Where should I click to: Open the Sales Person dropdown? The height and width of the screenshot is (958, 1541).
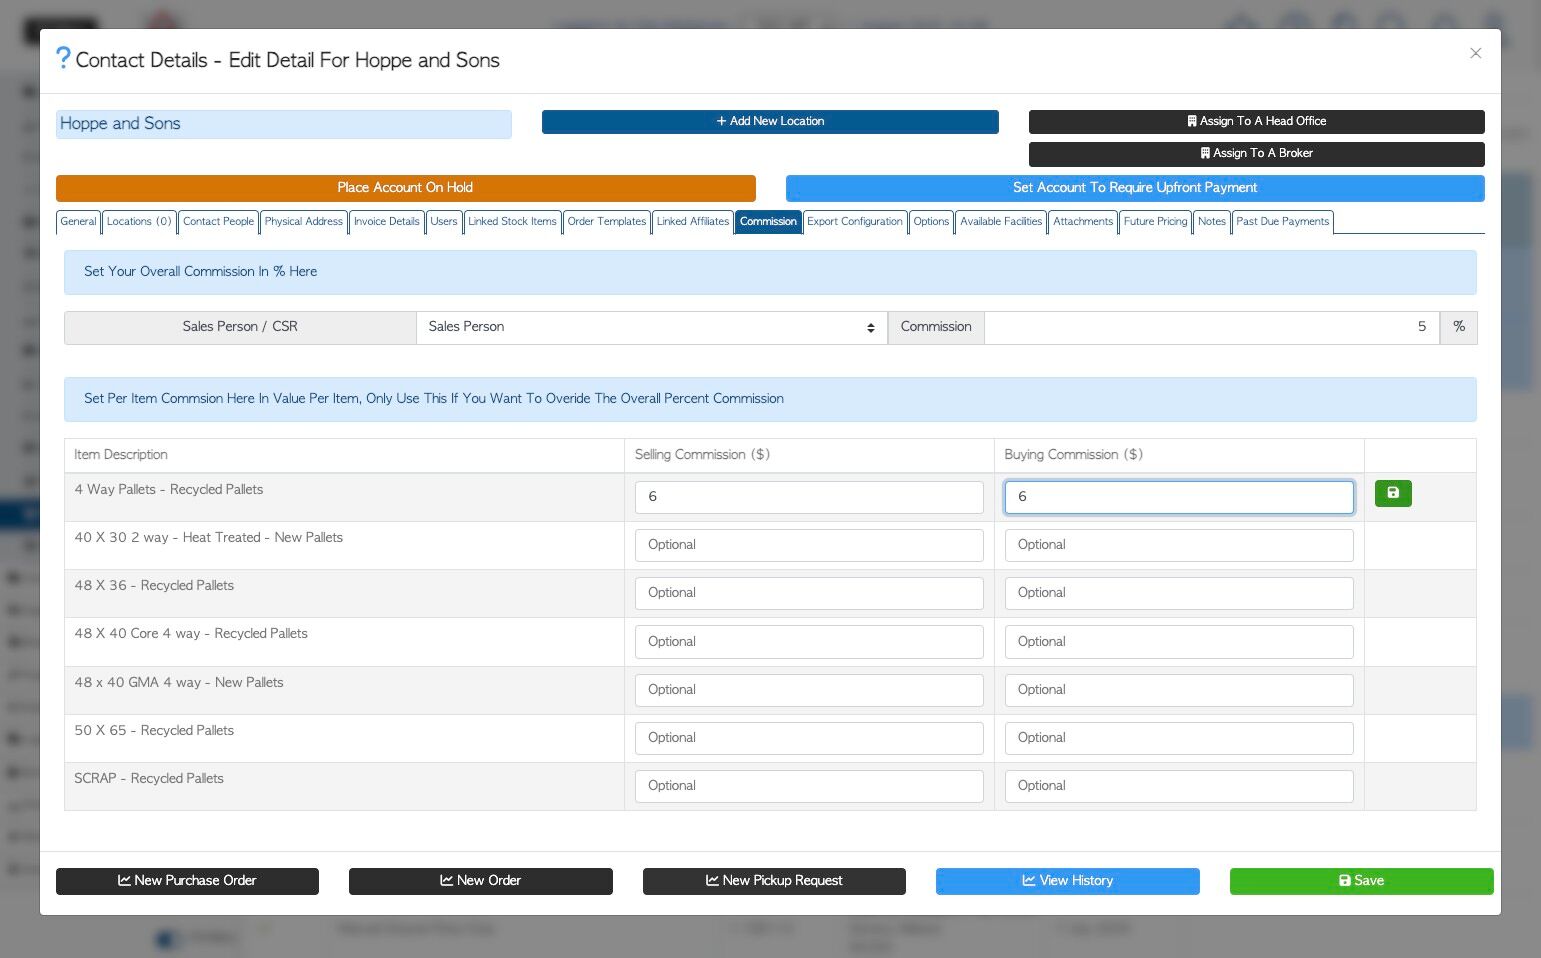[x=652, y=327]
